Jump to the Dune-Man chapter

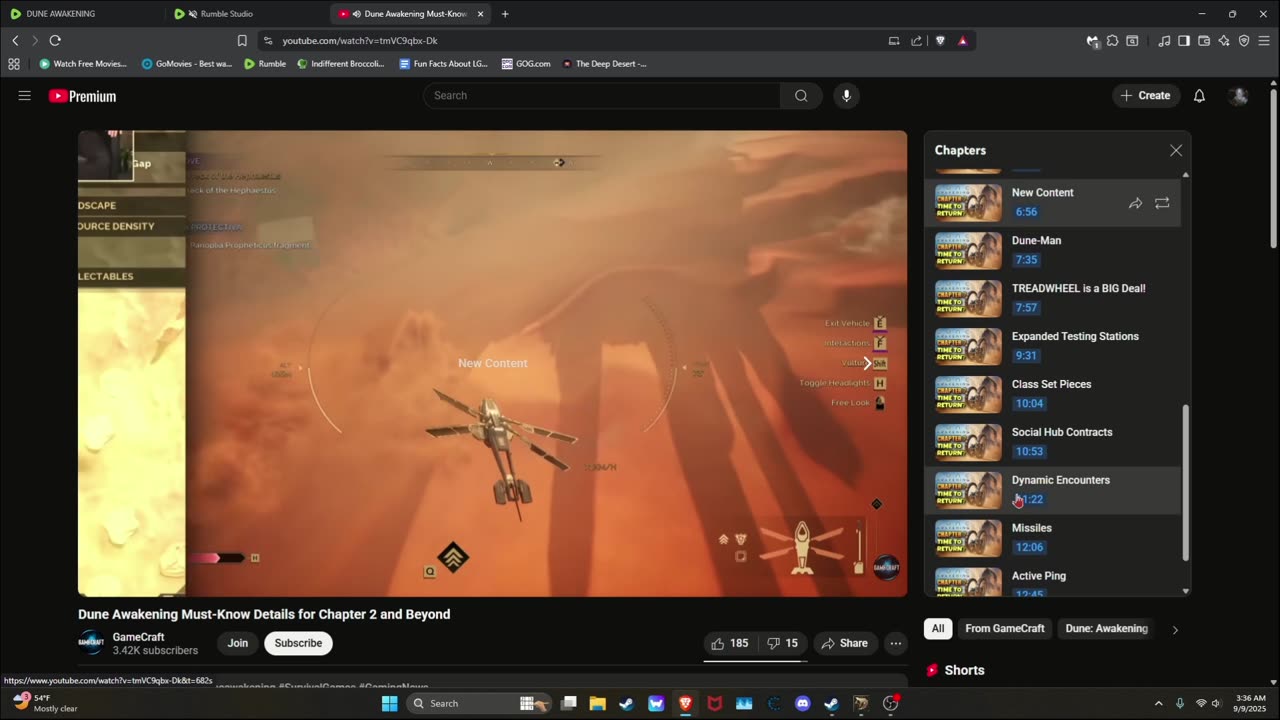point(1053,250)
